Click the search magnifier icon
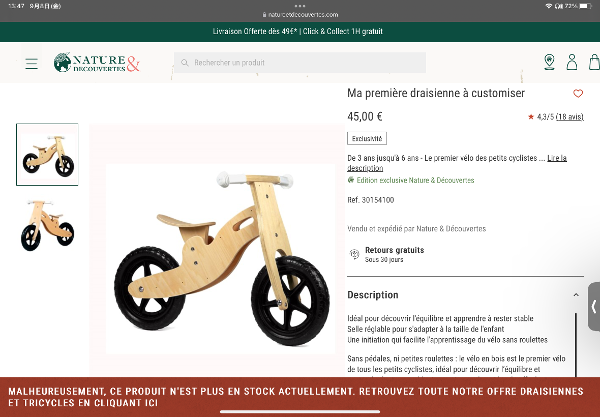The image size is (600, 417). coord(184,63)
